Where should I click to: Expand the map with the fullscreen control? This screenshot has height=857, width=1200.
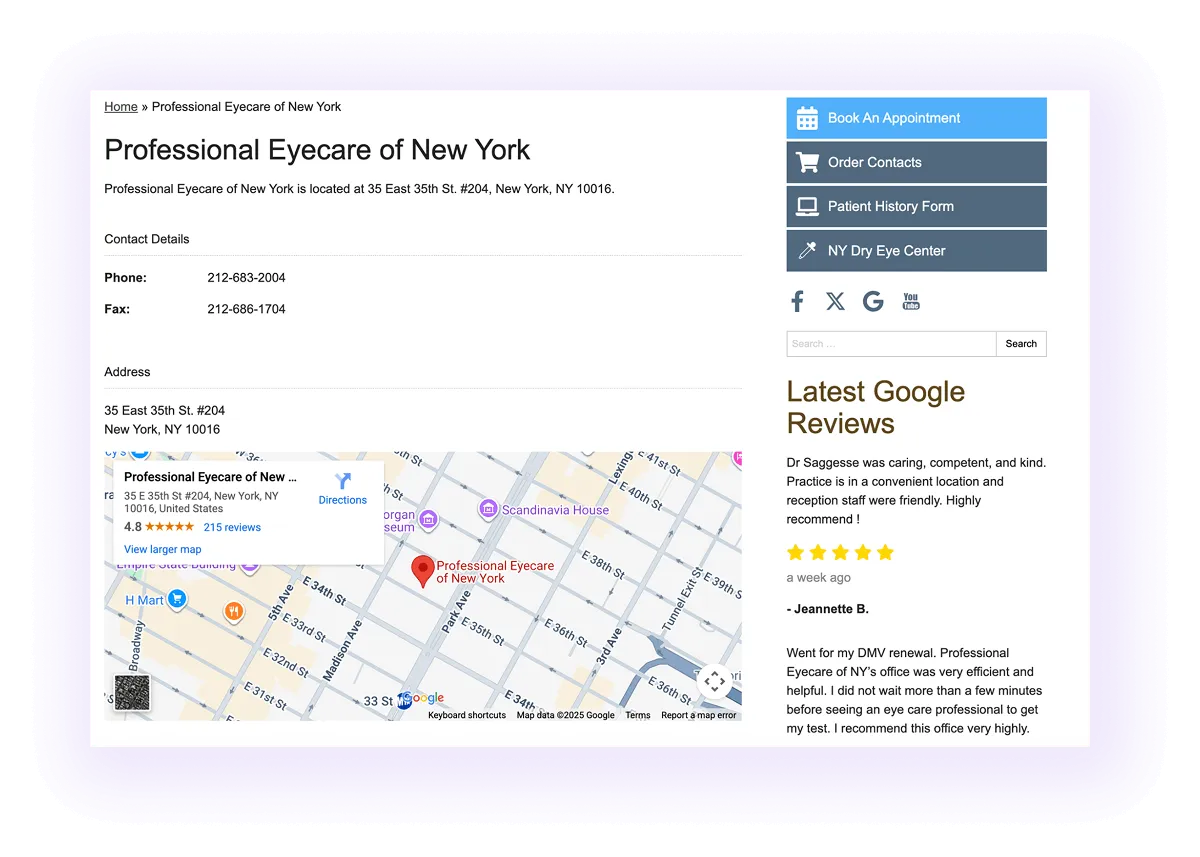714,681
